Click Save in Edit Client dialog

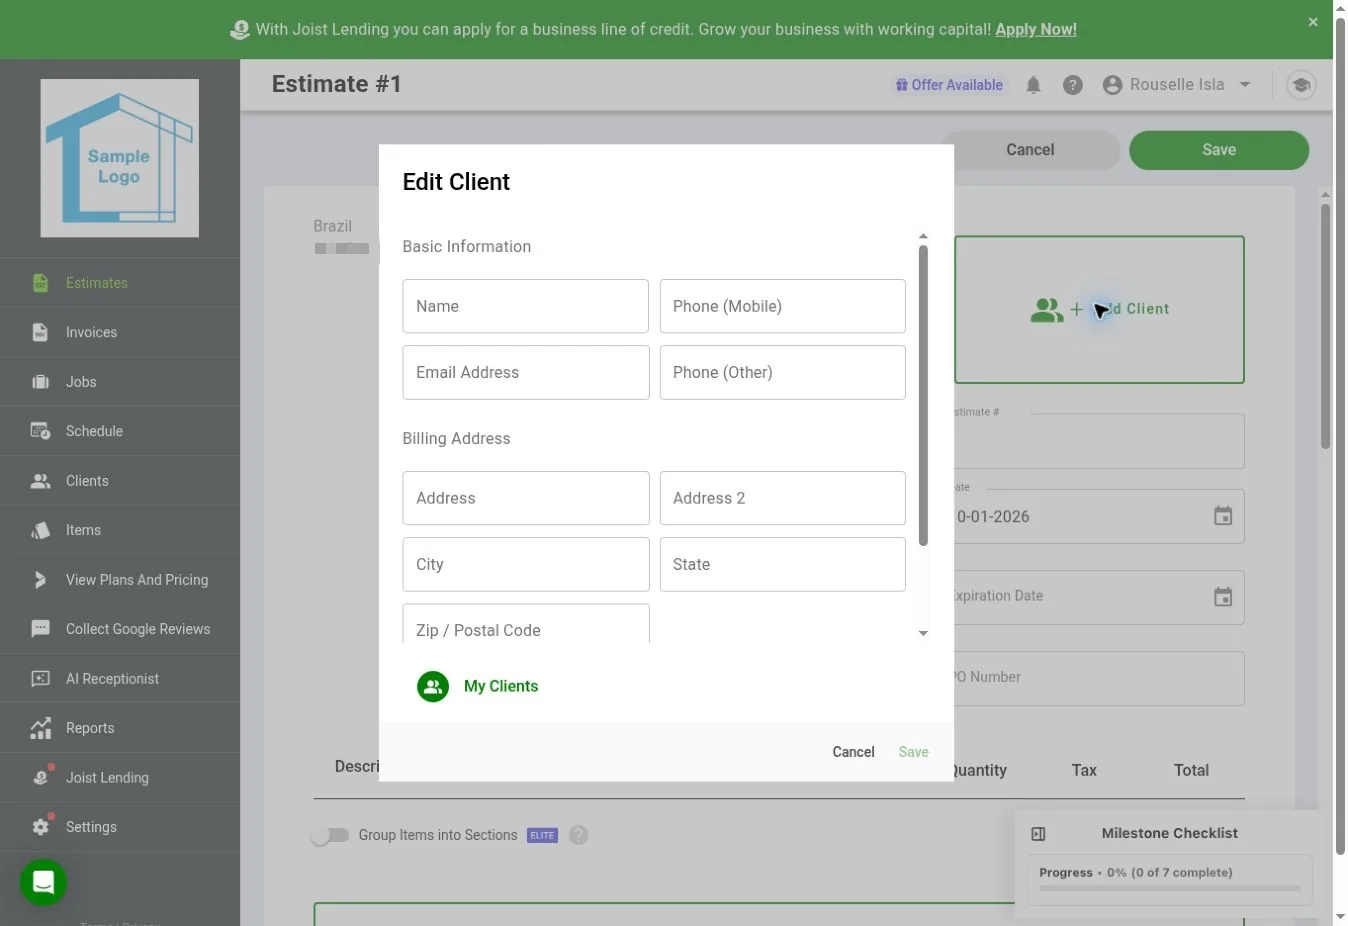913,752
